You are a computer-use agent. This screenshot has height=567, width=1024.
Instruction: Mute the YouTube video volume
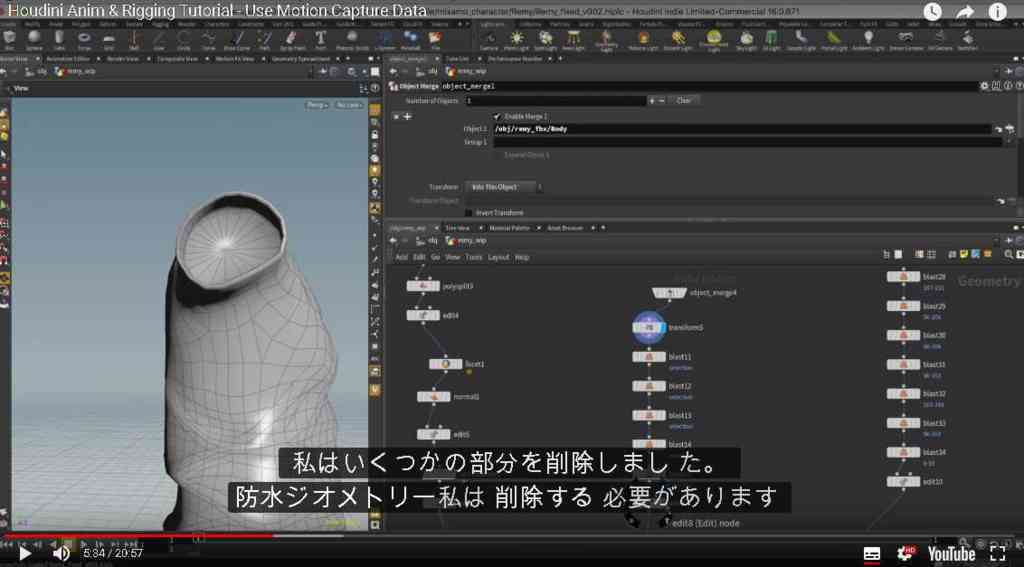[61, 554]
